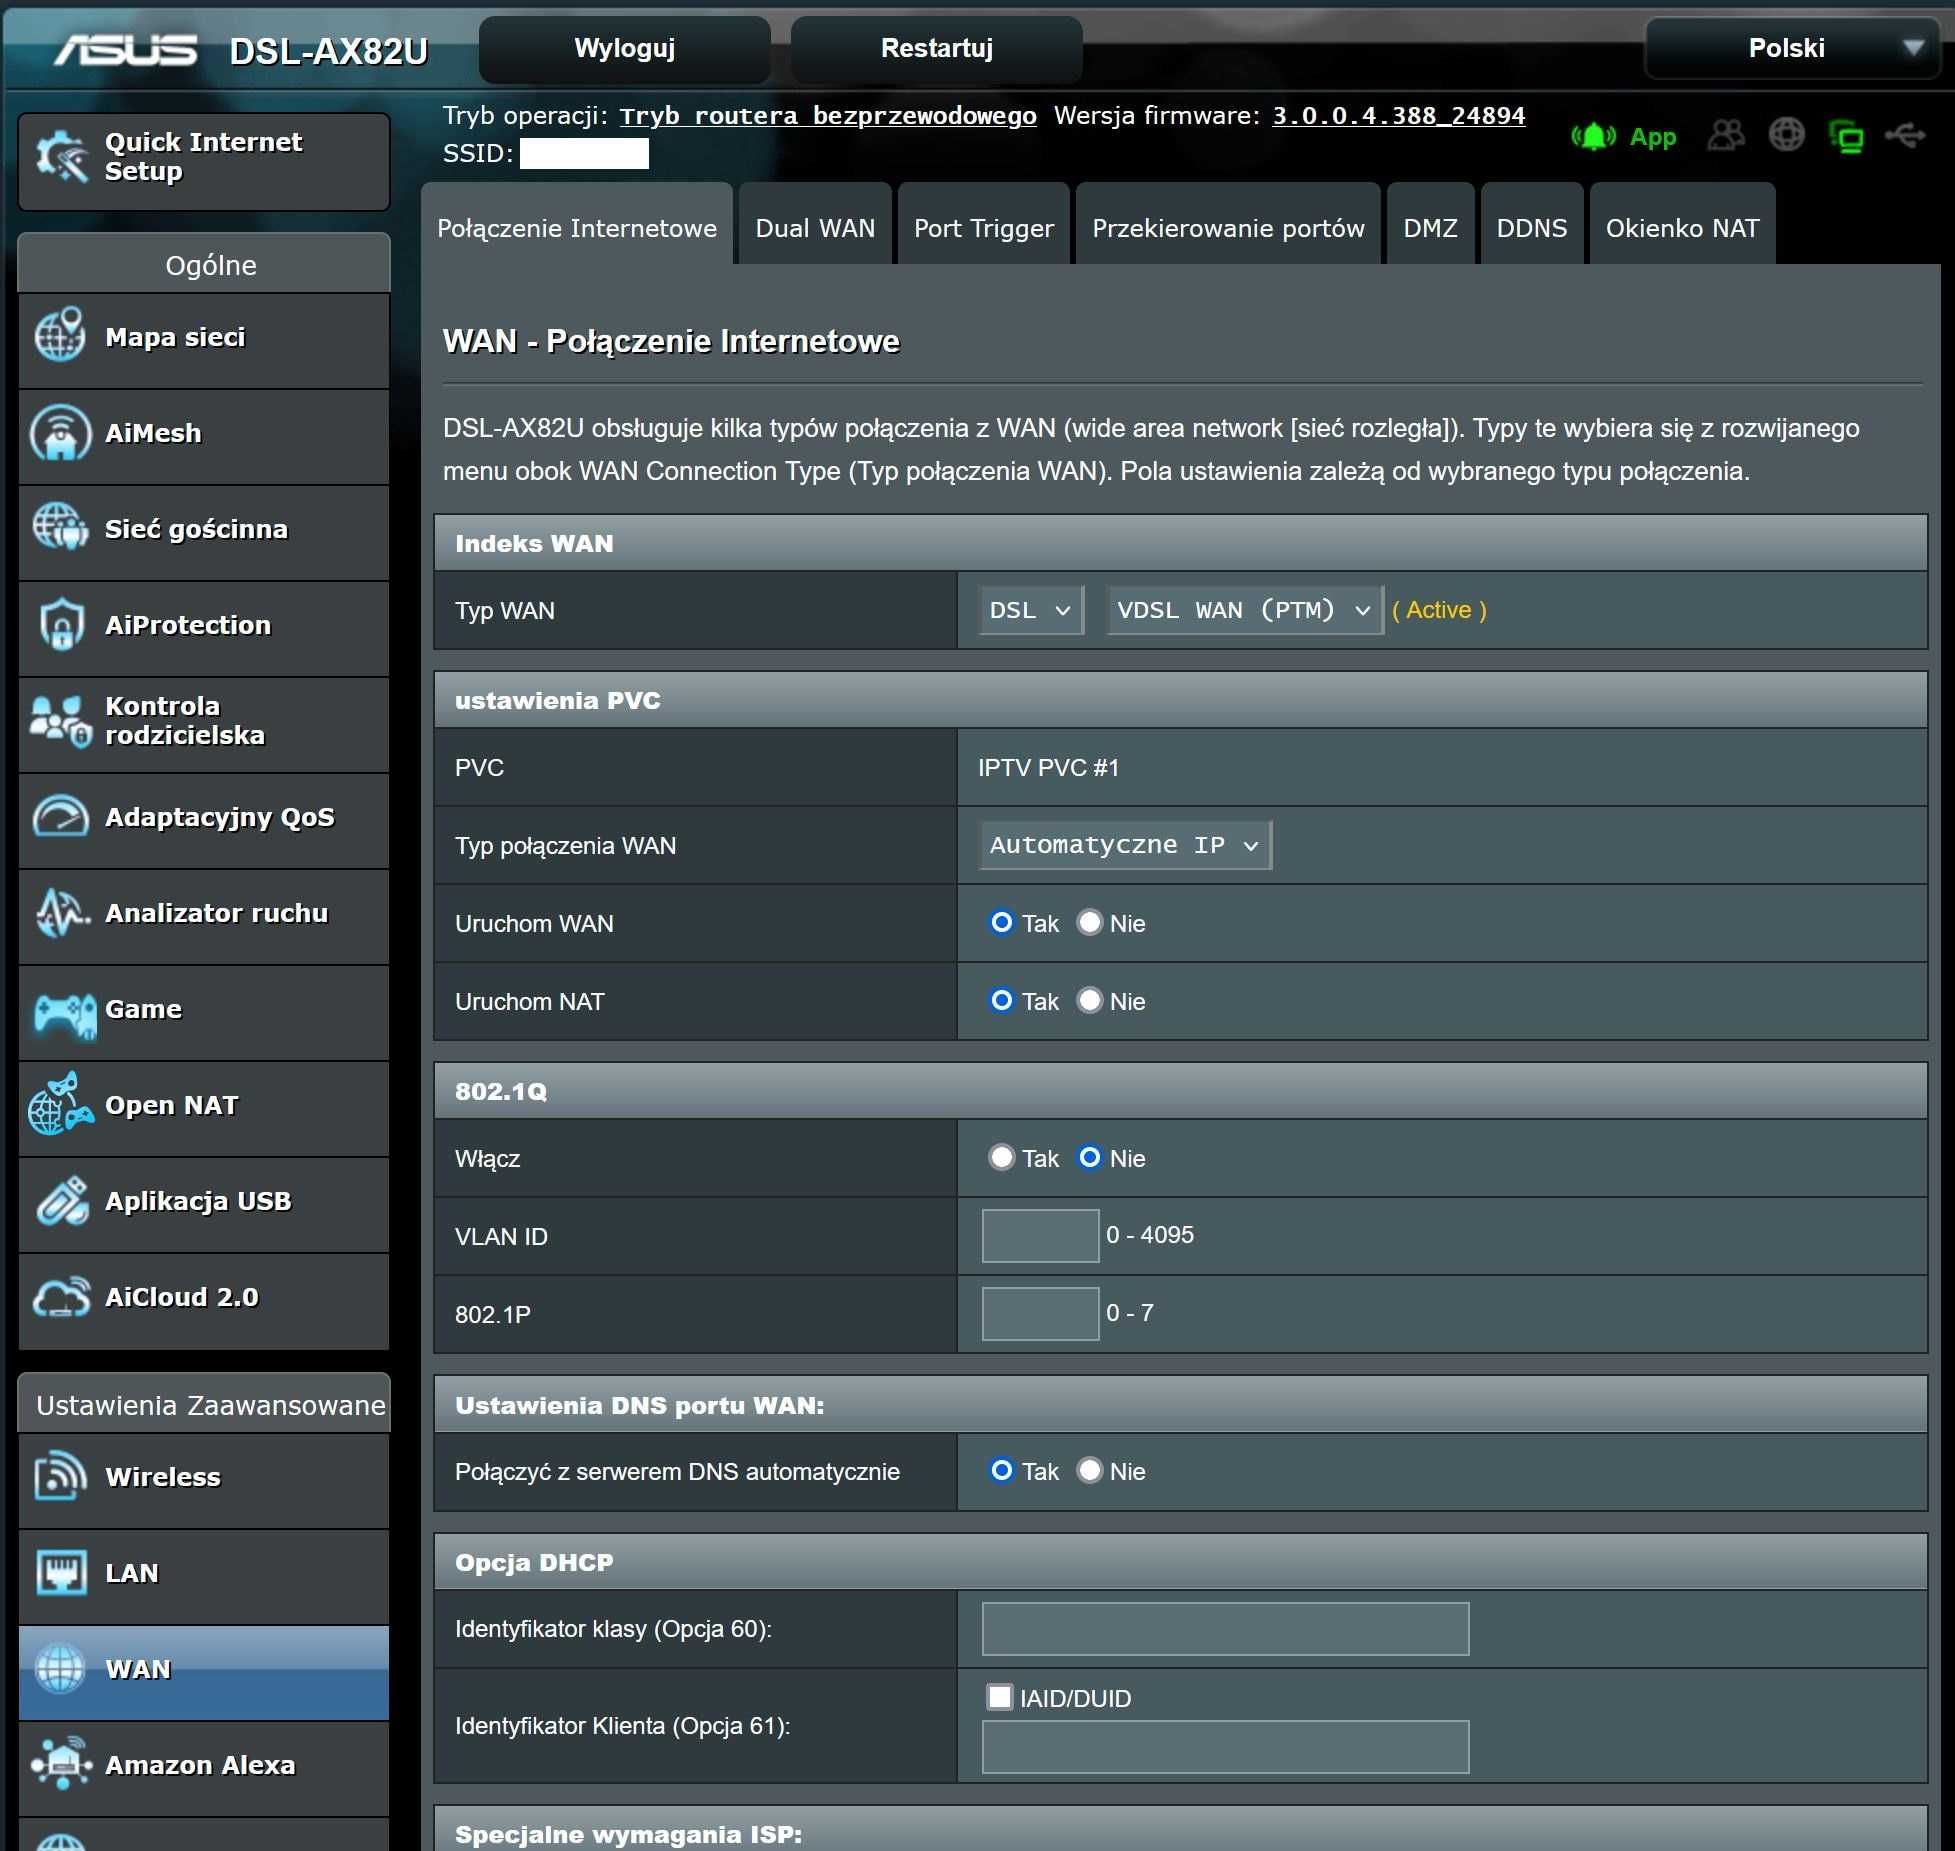Open firmware version 3.0.0.4.388_24894 link
Screen dimensions: 1955x1851
(1398, 116)
